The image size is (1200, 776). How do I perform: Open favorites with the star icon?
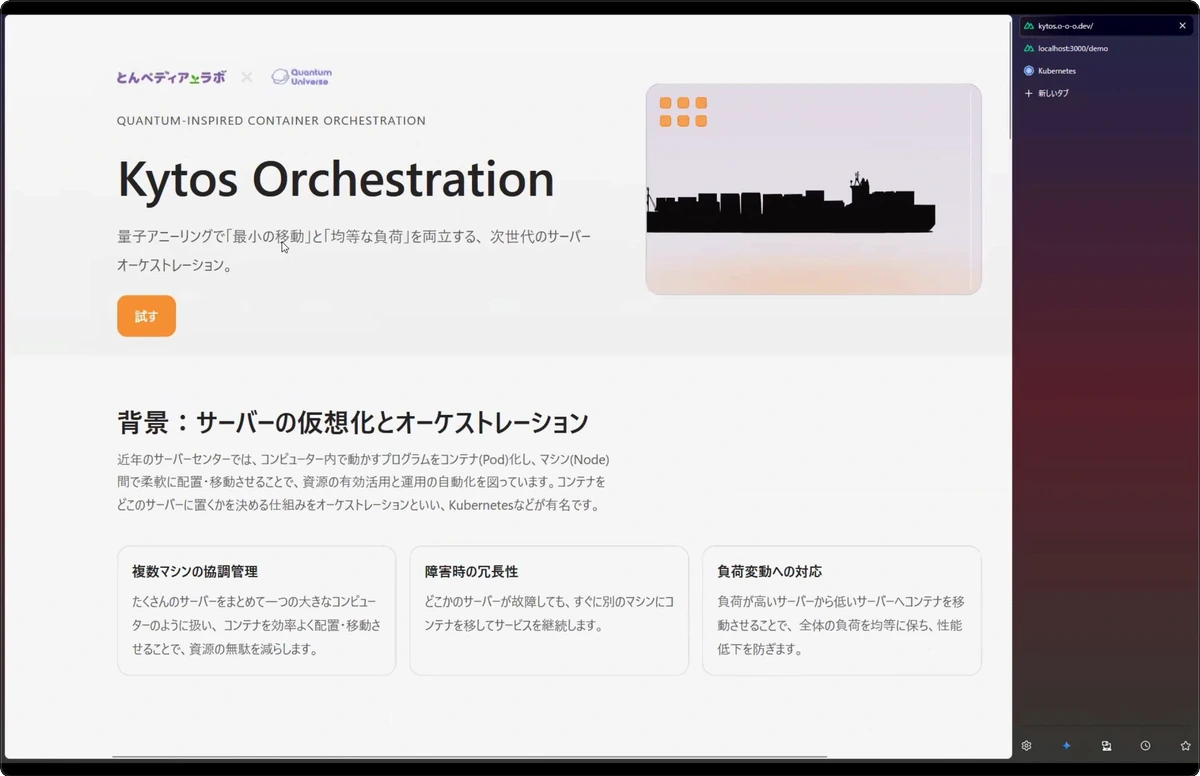point(1183,745)
